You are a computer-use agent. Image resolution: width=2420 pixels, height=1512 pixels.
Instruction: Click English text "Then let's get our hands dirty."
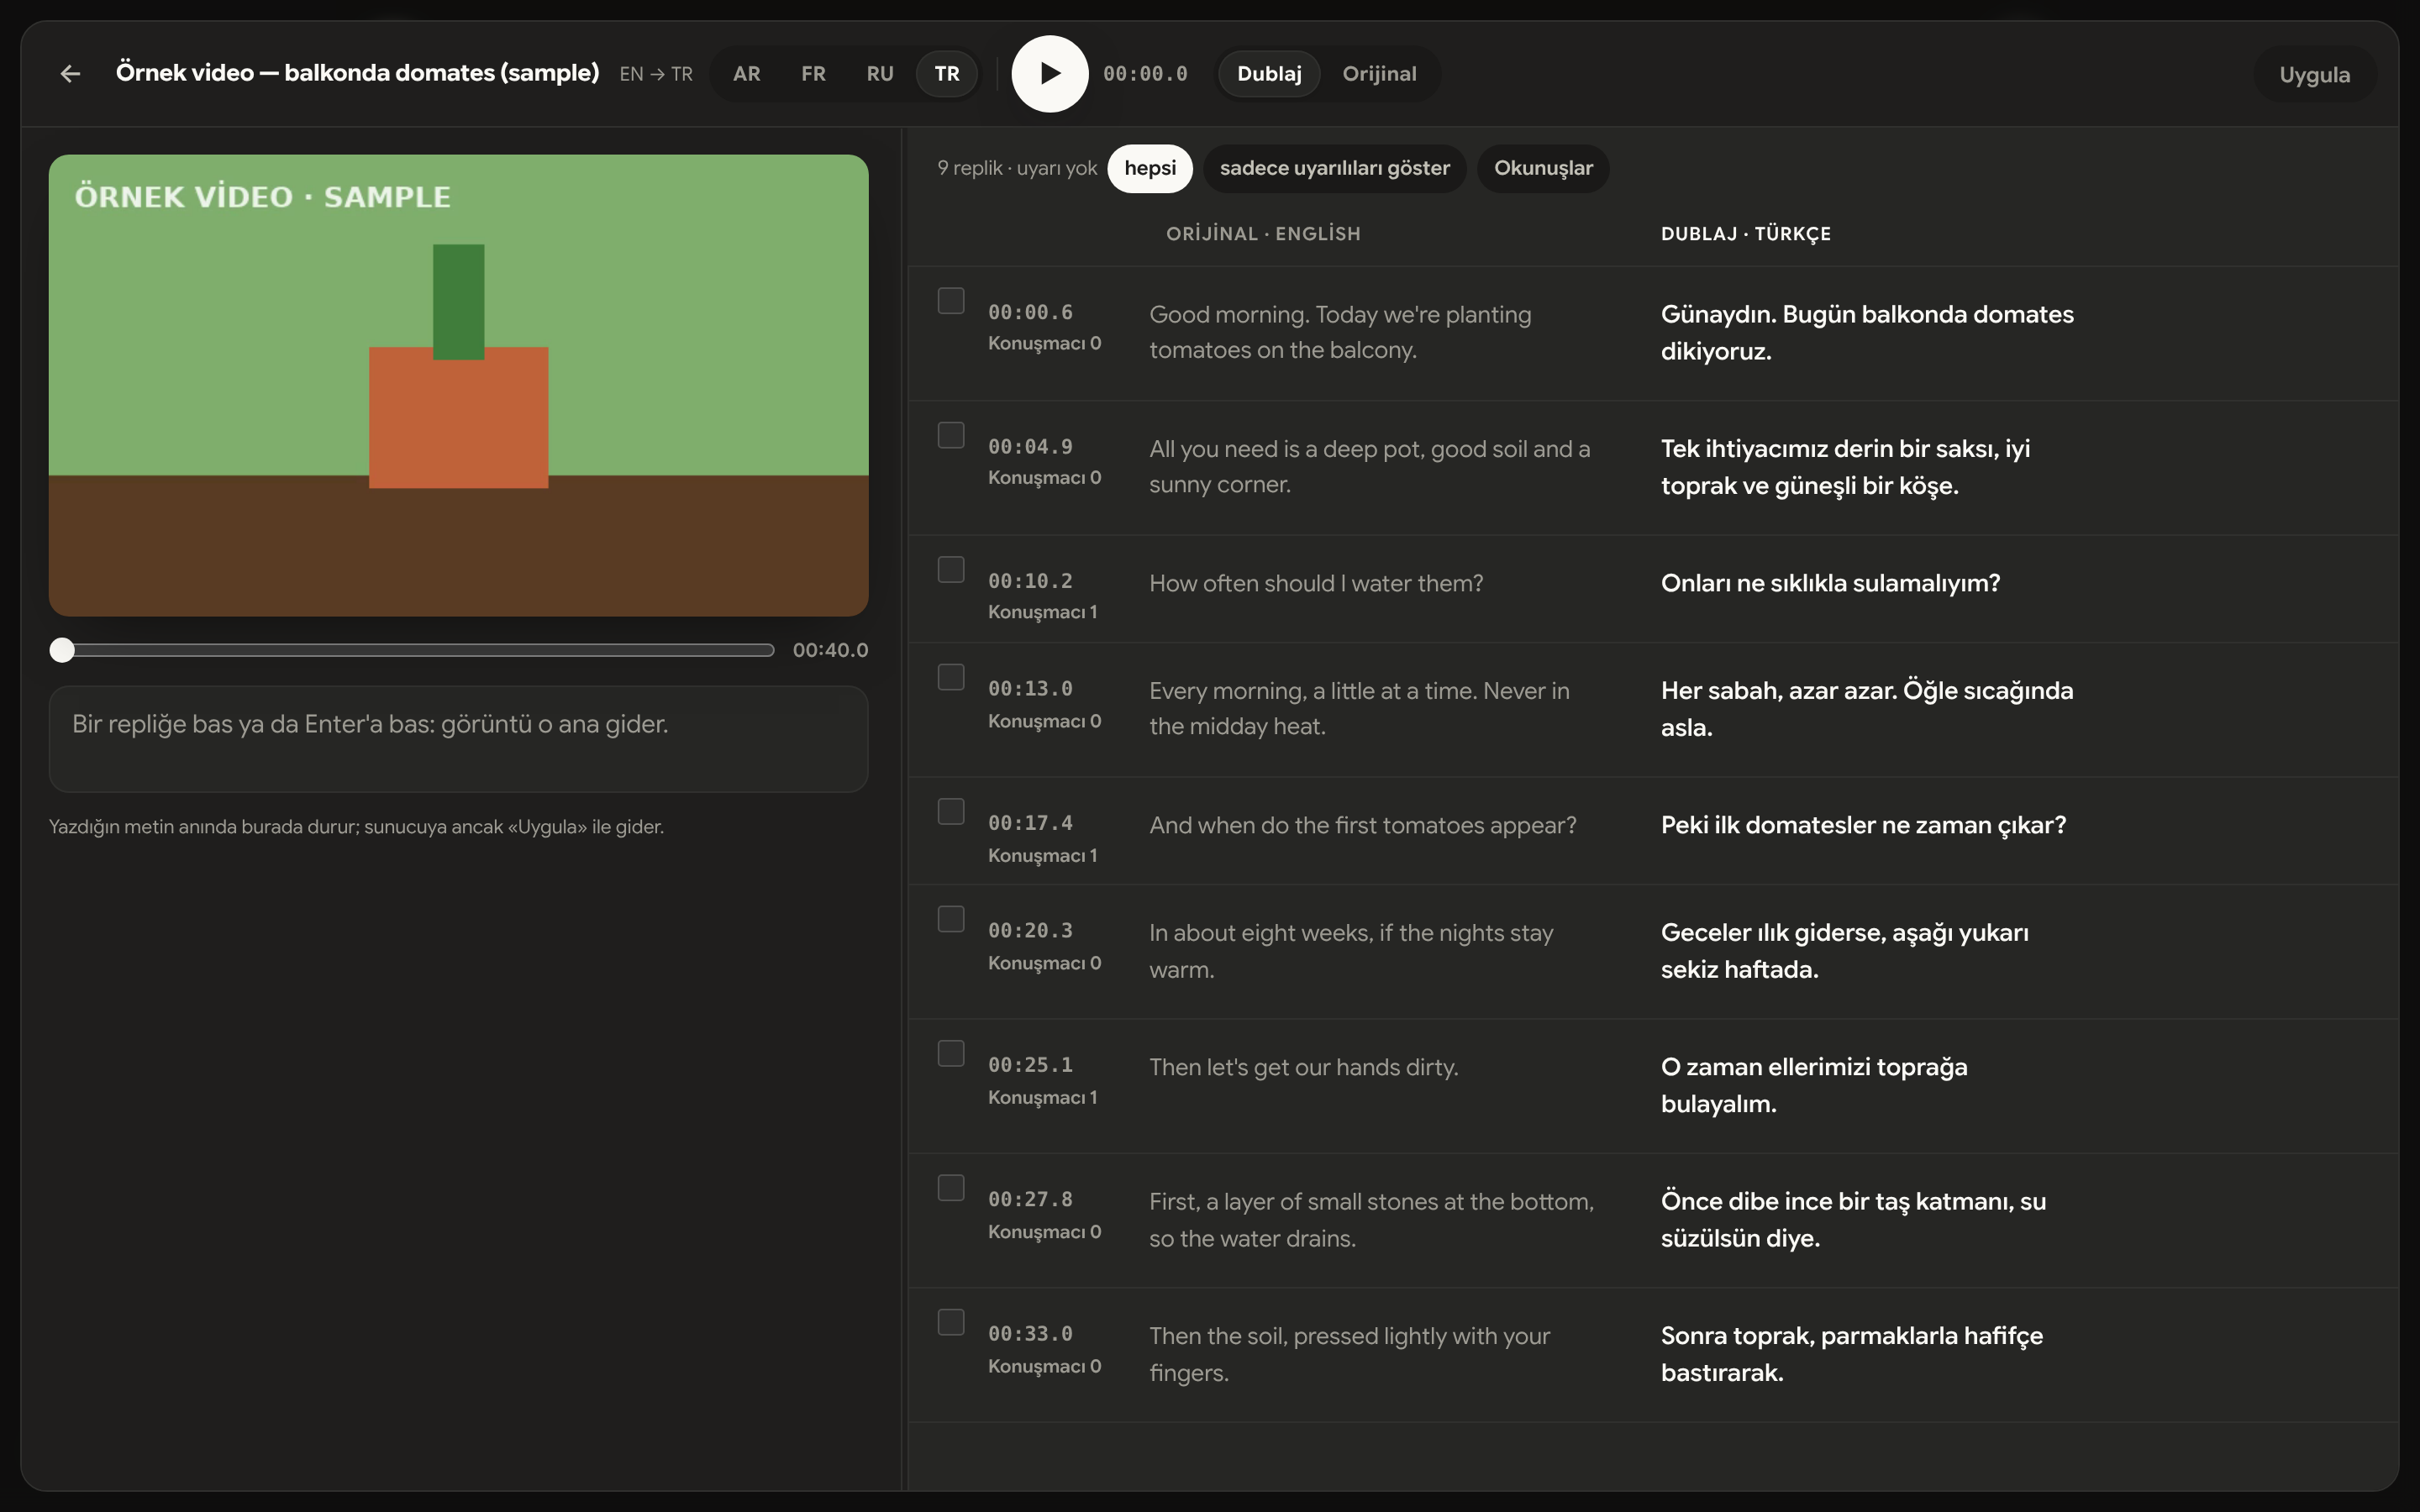[x=1303, y=1067]
